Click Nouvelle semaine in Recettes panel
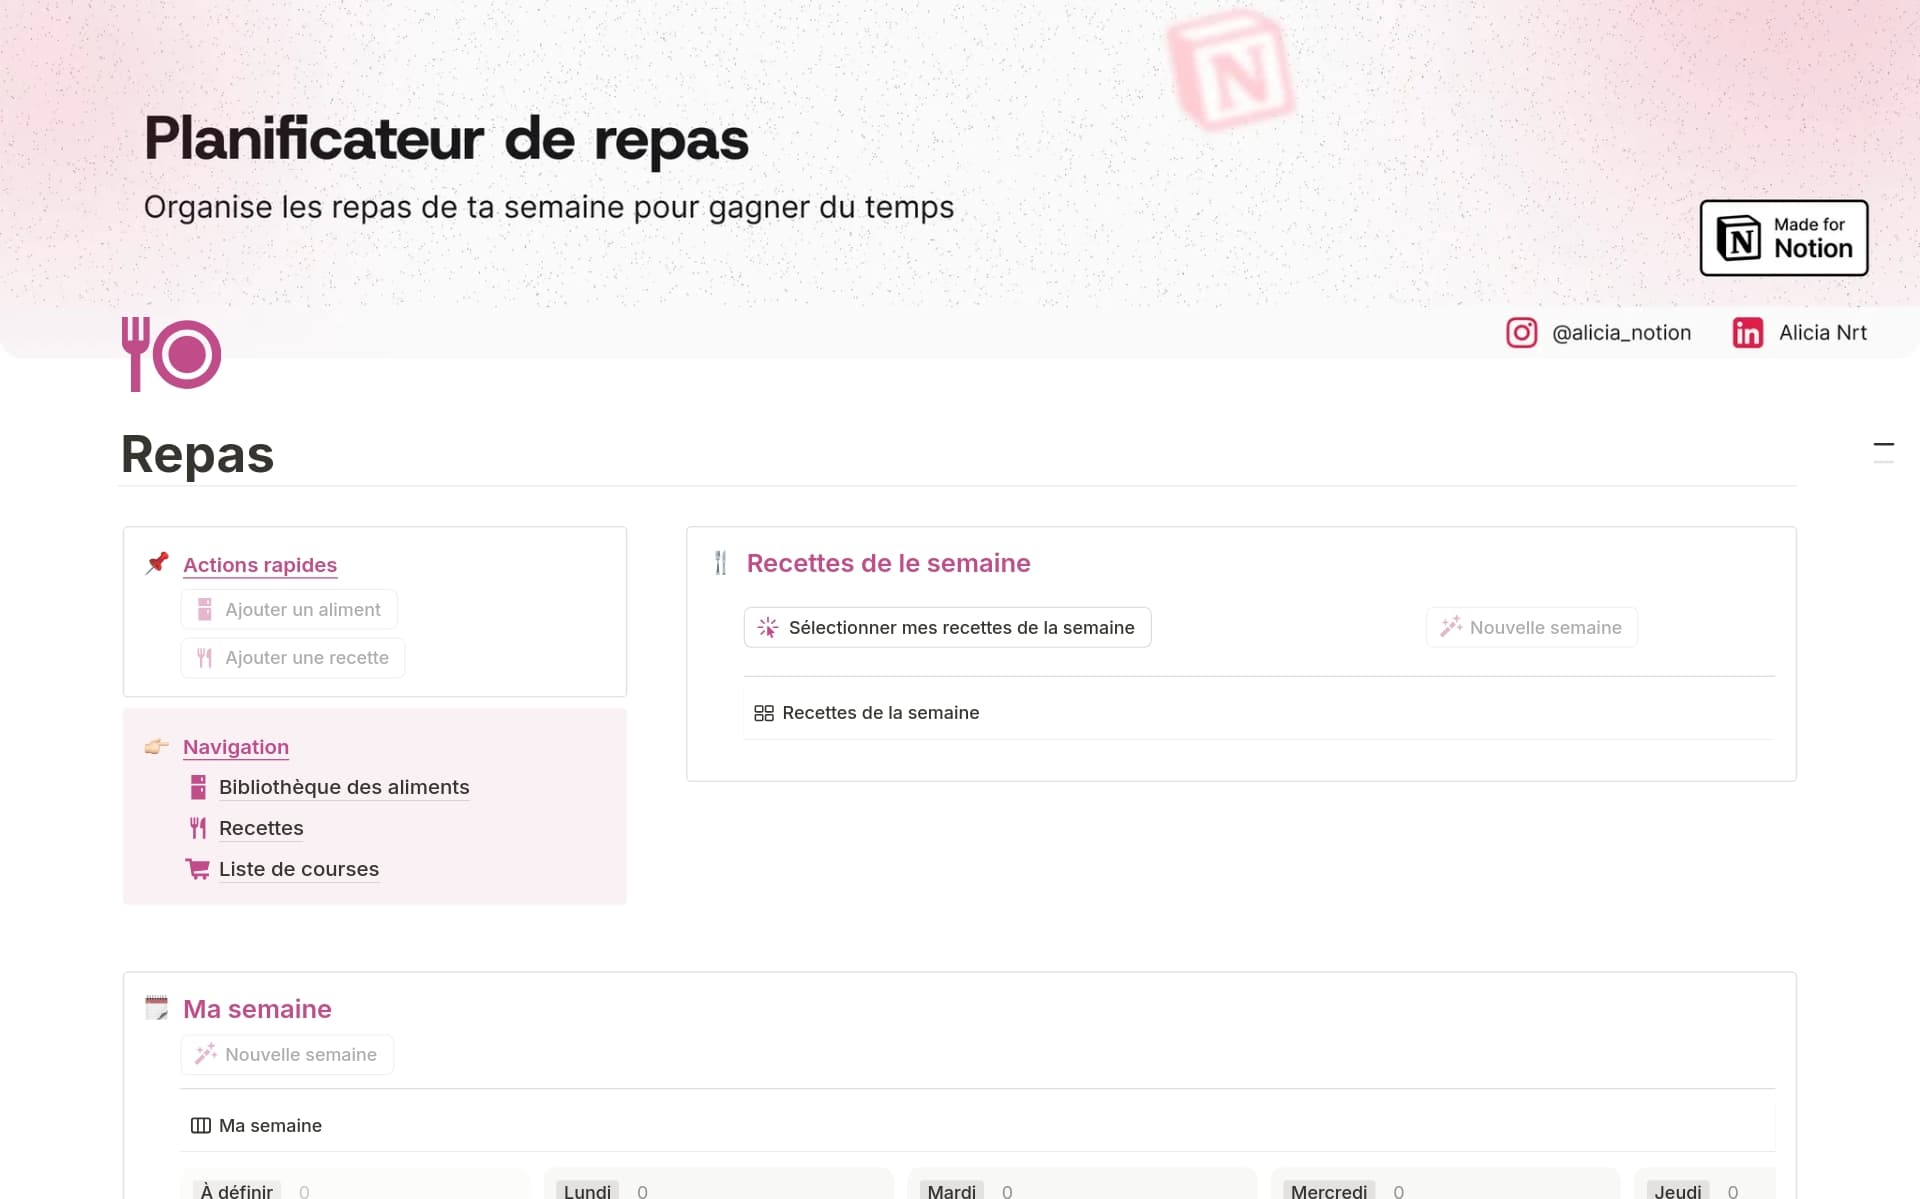The height and width of the screenshot is (1199, 1920). pyautogui.click(x=1531, y=627)
